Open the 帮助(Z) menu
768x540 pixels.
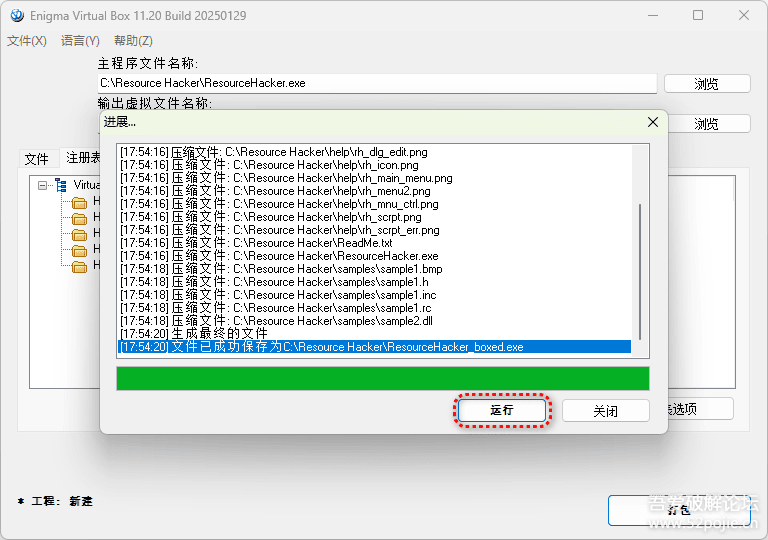tap(133, 41)
